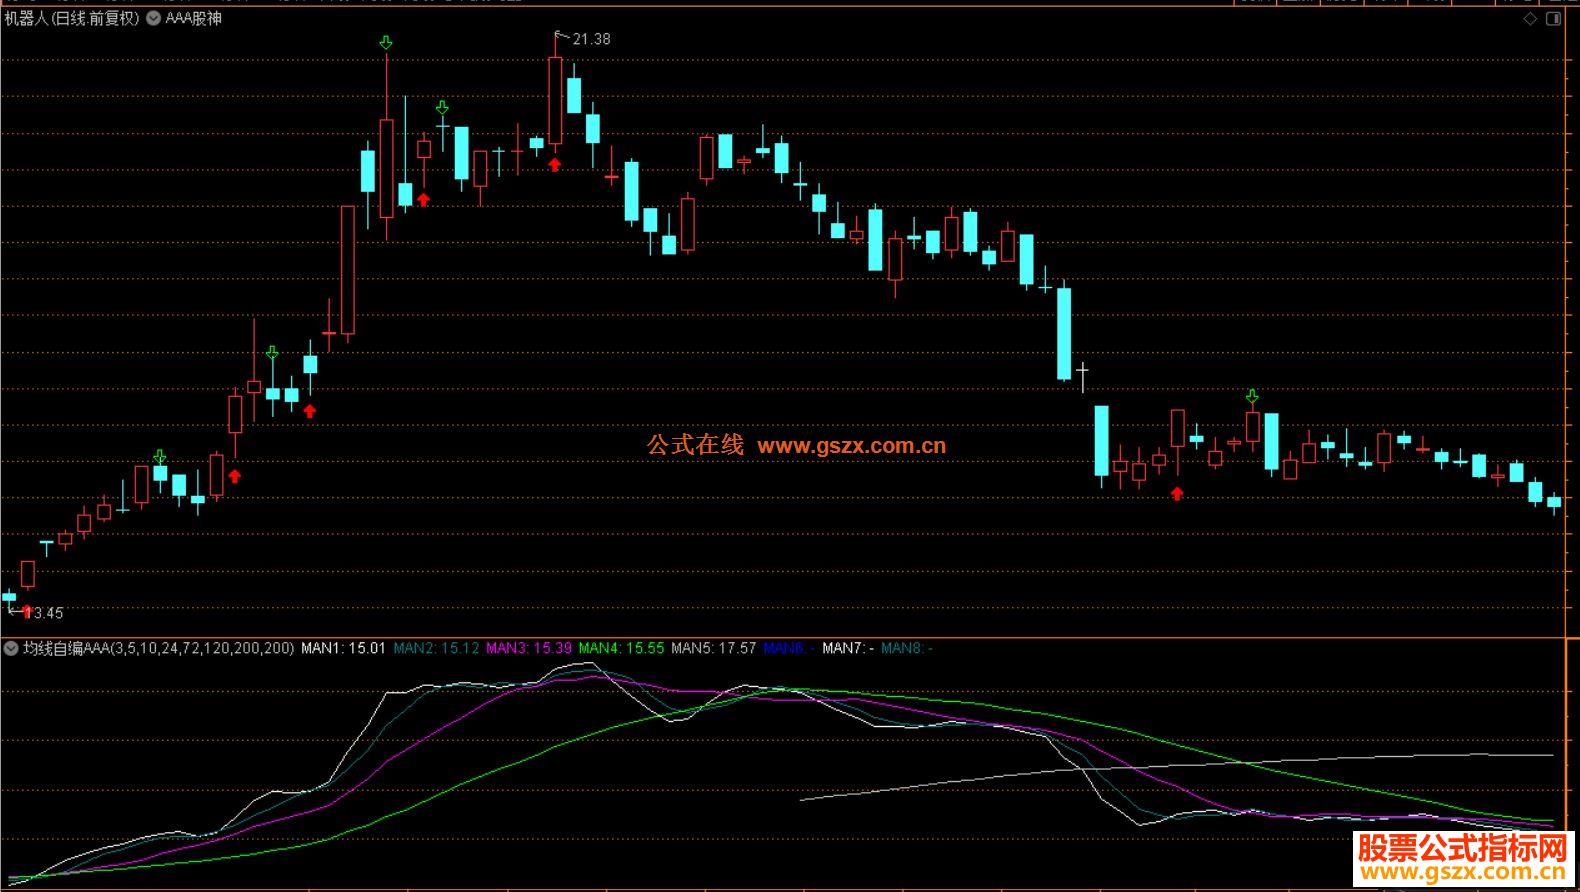Select the MAN8 label
This screenshot has width=1580, height=892.
coord(907,648)
